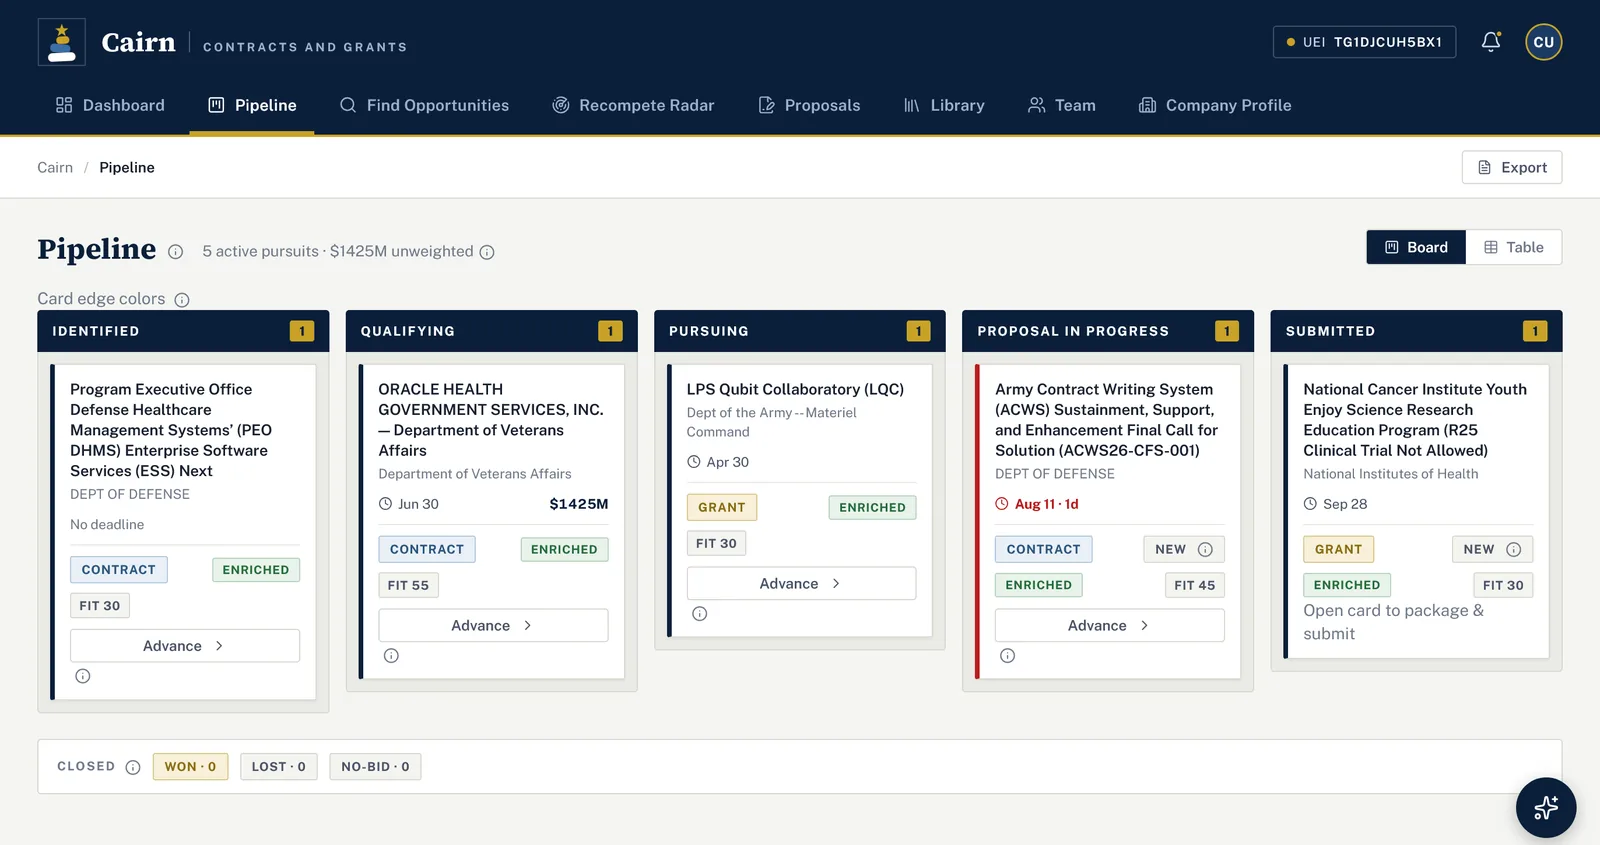Open the National Cancer Institute Youth card title
Screen dimensions: 1600x845
coord(1415,420)
